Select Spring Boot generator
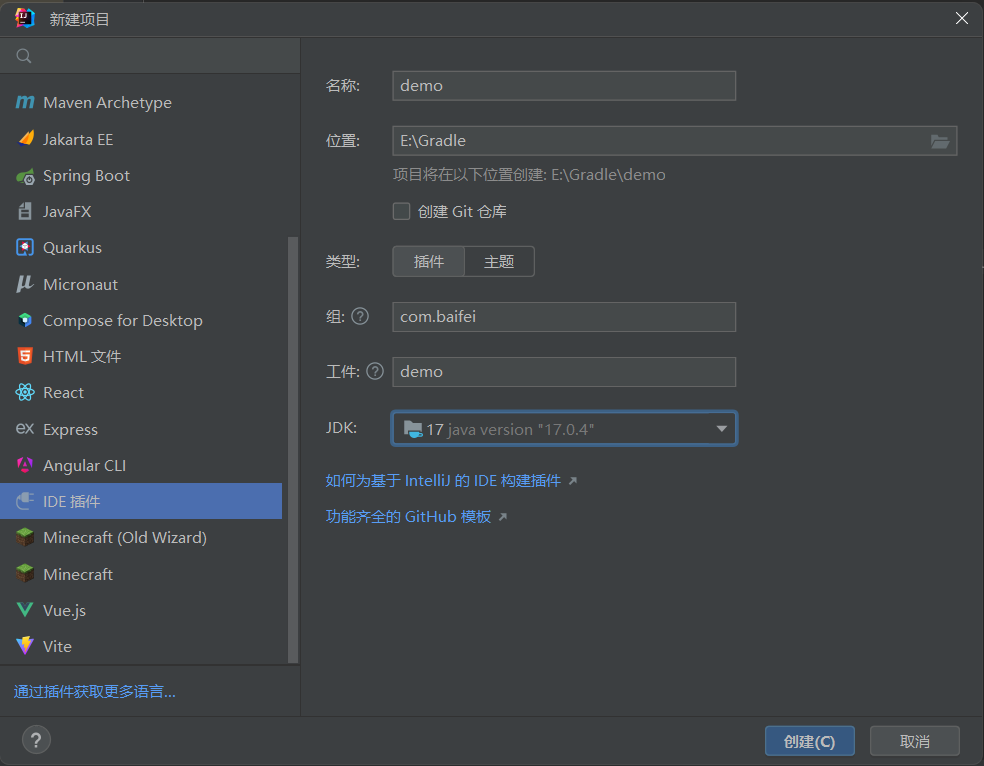 pyautogui.click(x=141, y=176)
